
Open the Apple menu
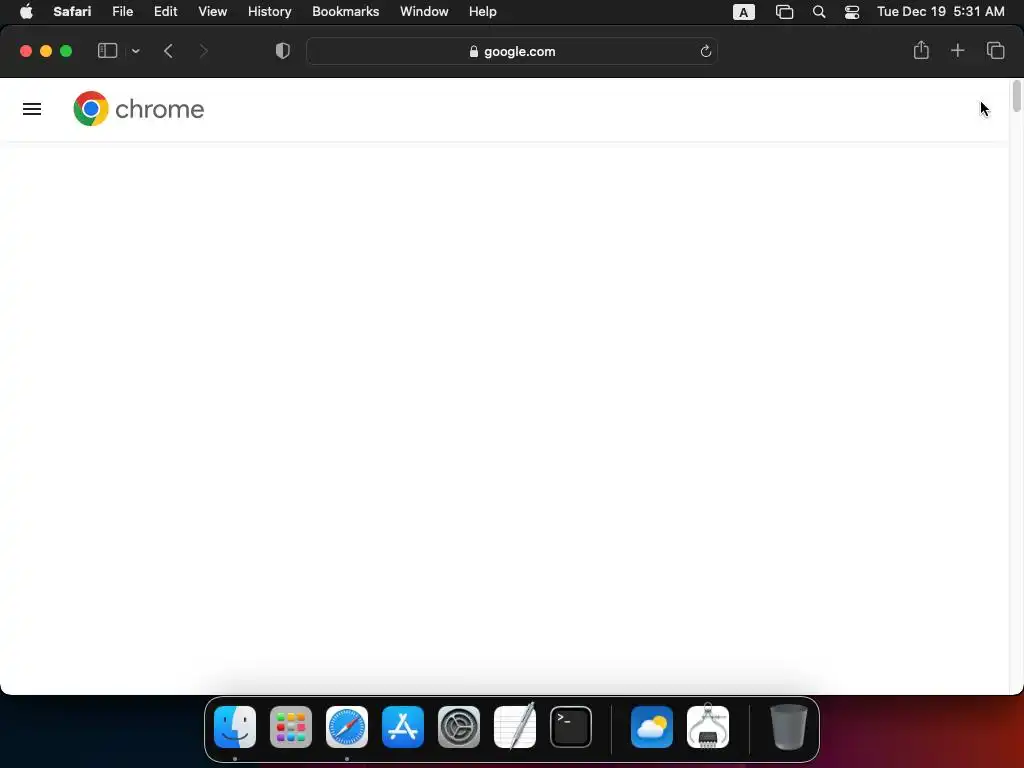pos(26,12)
